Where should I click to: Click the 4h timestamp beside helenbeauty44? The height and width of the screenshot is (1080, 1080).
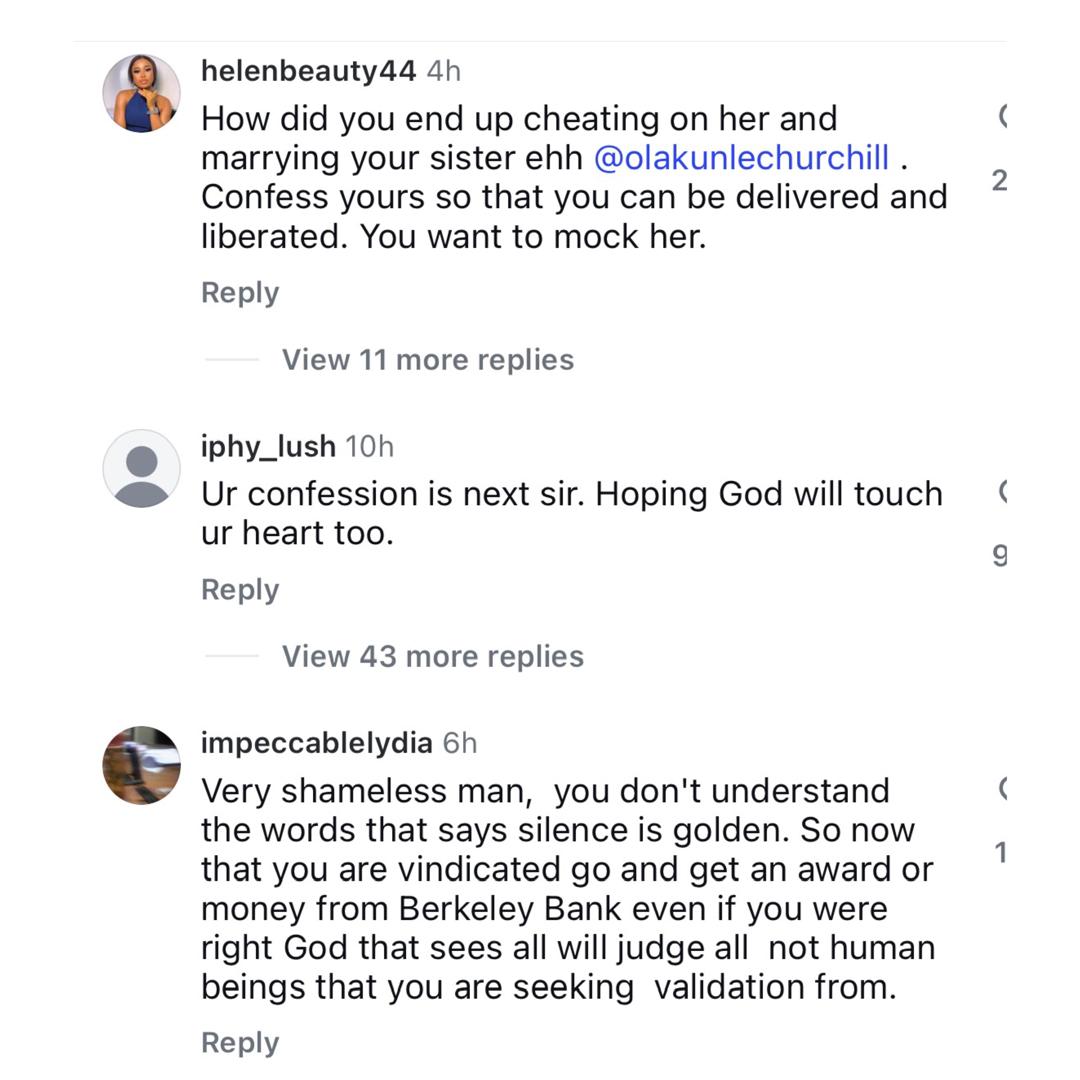click(443, 71)
